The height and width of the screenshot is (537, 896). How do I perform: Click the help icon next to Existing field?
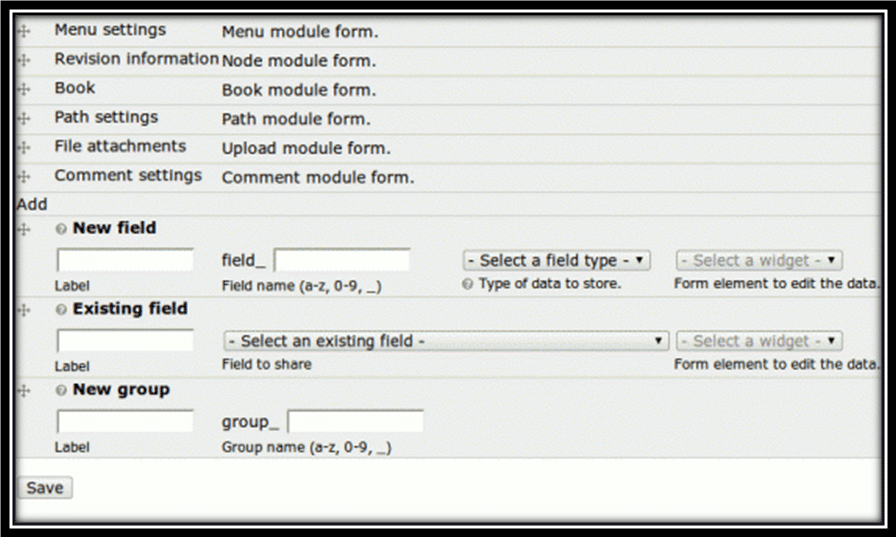coord(62,310)
